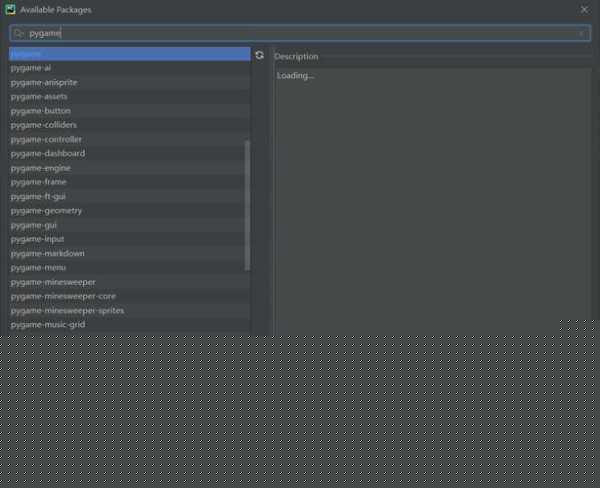
Task: Select the pygame-assets package
Action: coord(129,96)
